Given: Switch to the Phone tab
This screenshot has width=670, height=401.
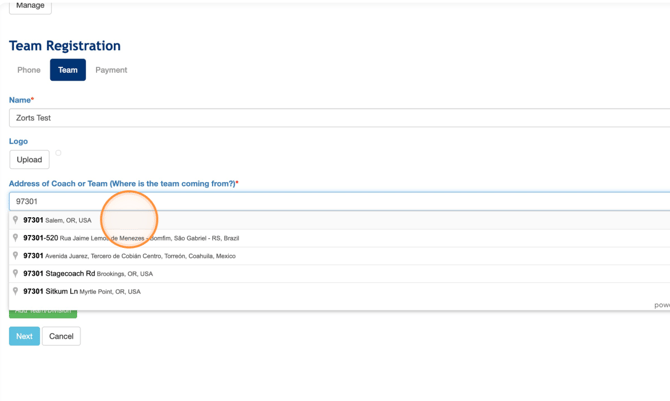Looking at the screenshot, I should (29, 70).
